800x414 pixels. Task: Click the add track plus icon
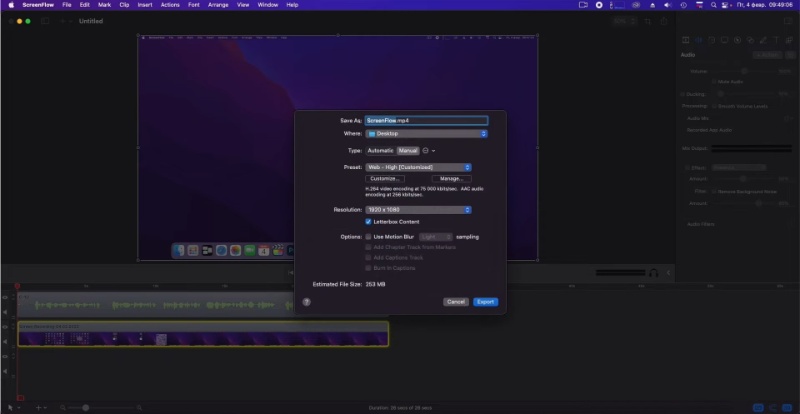pyautogui.click(x=38, y=407)
